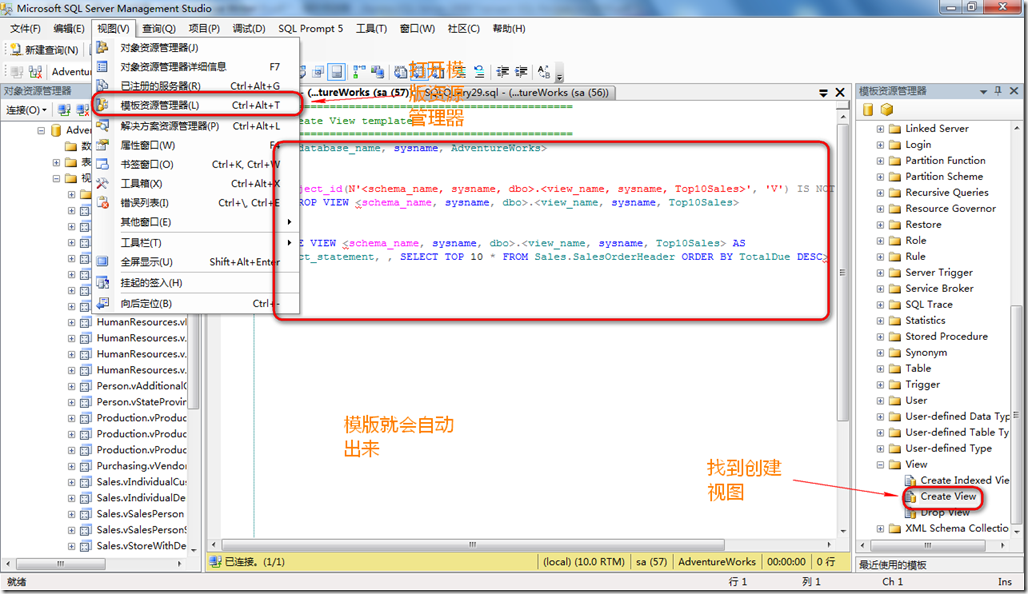Expand the 其他窗口(E) submenu

[x=197, y=222]
